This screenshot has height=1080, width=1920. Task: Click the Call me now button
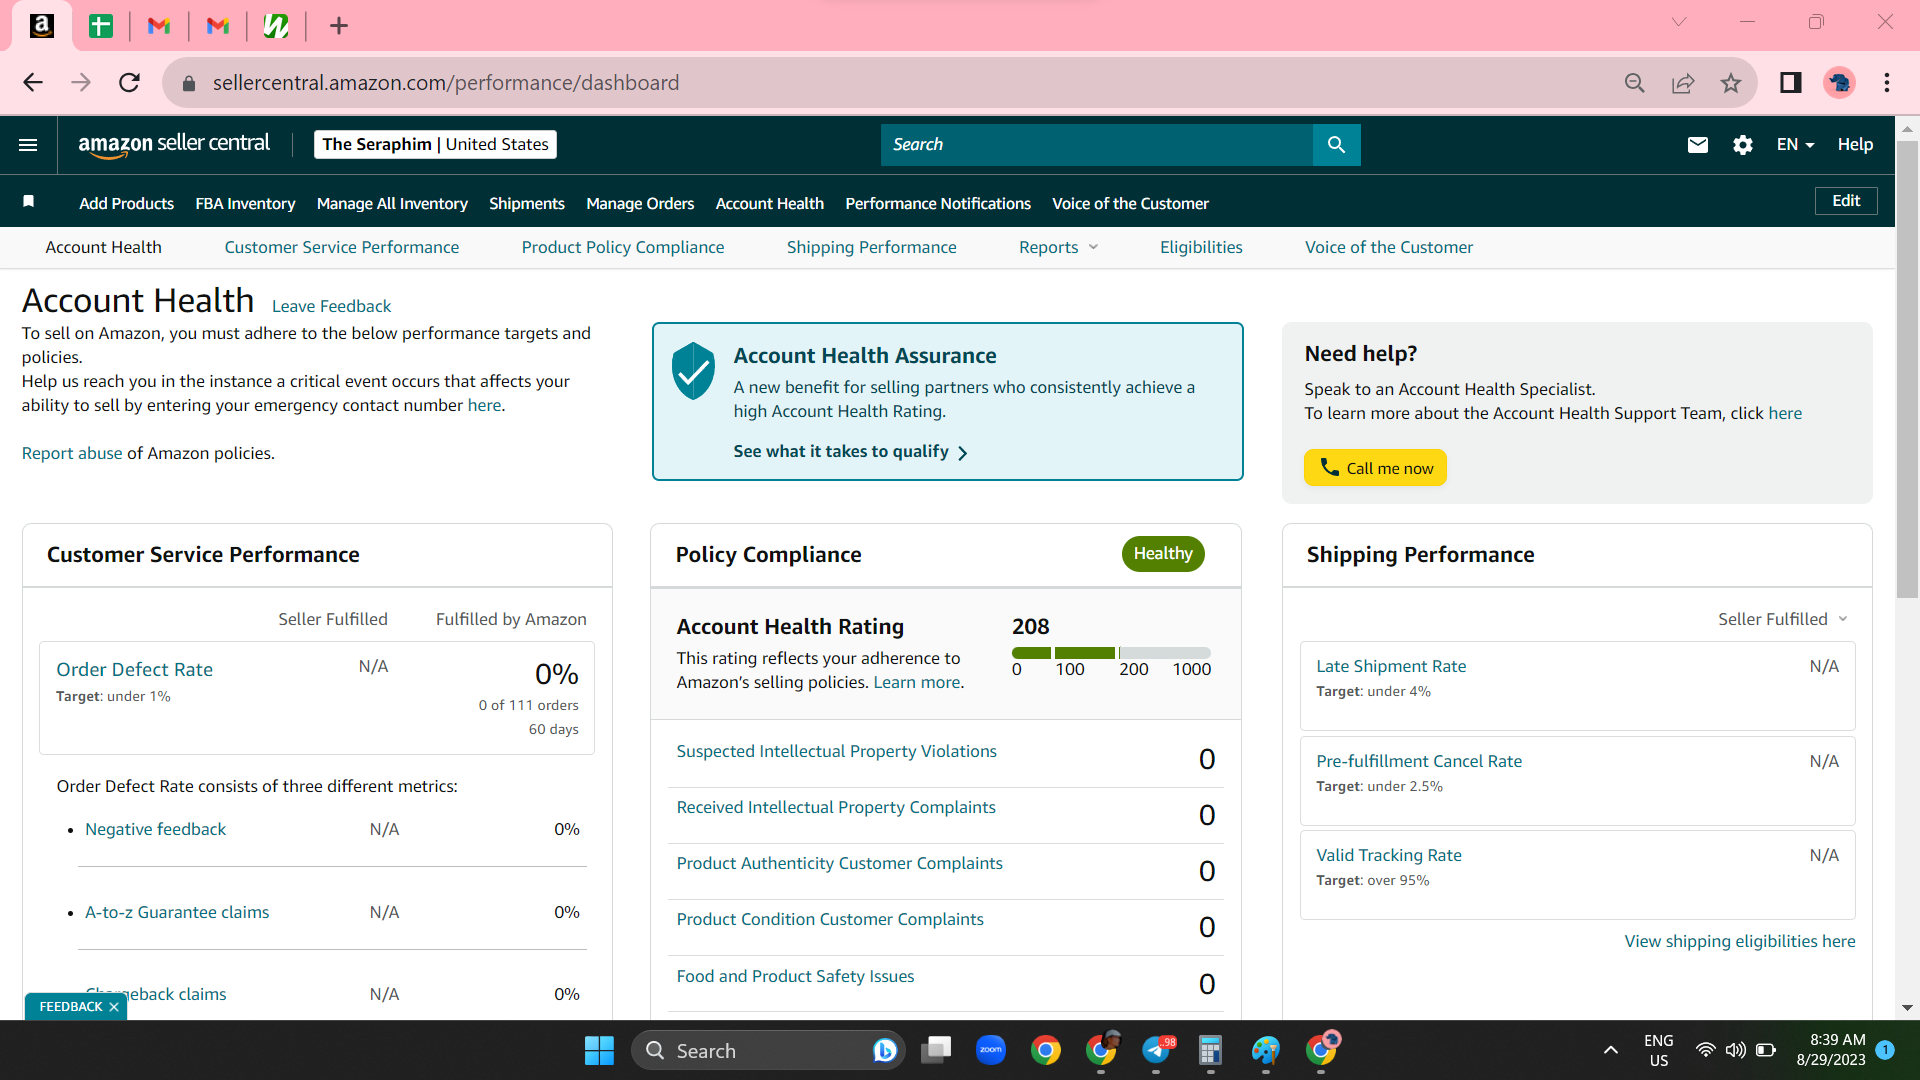pos(1375,468)
